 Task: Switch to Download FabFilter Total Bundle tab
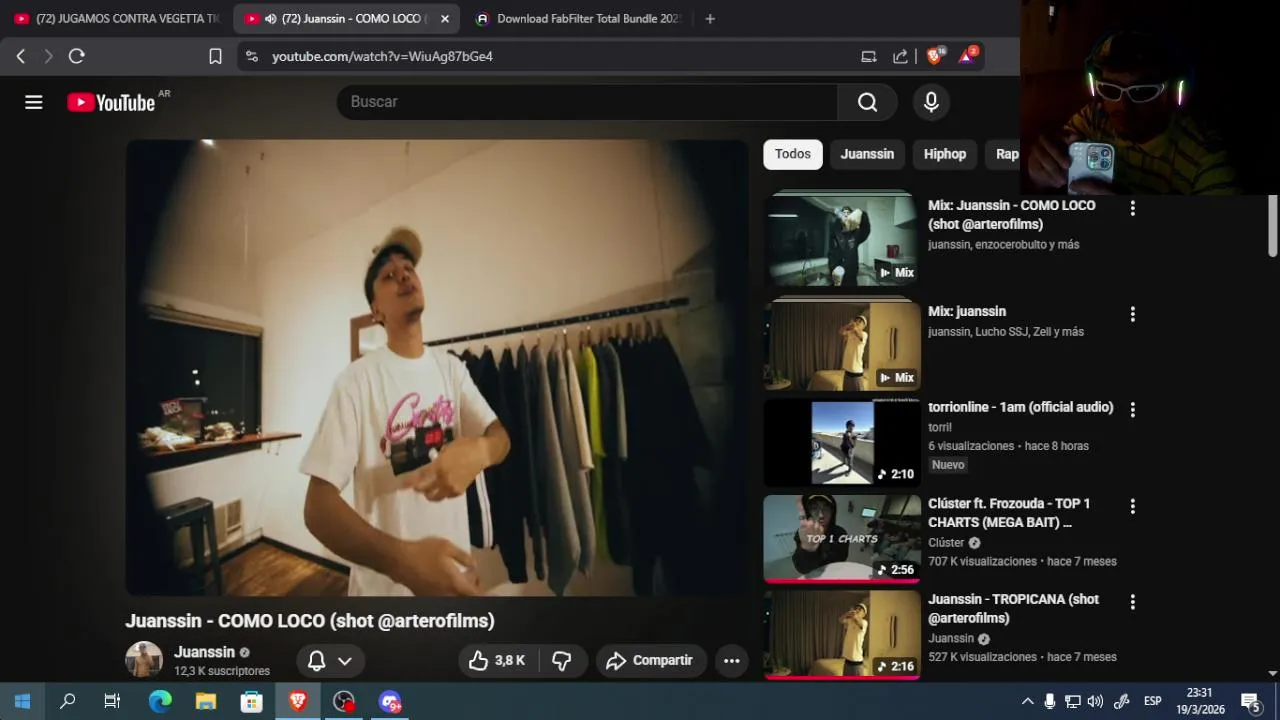point(578,18)
